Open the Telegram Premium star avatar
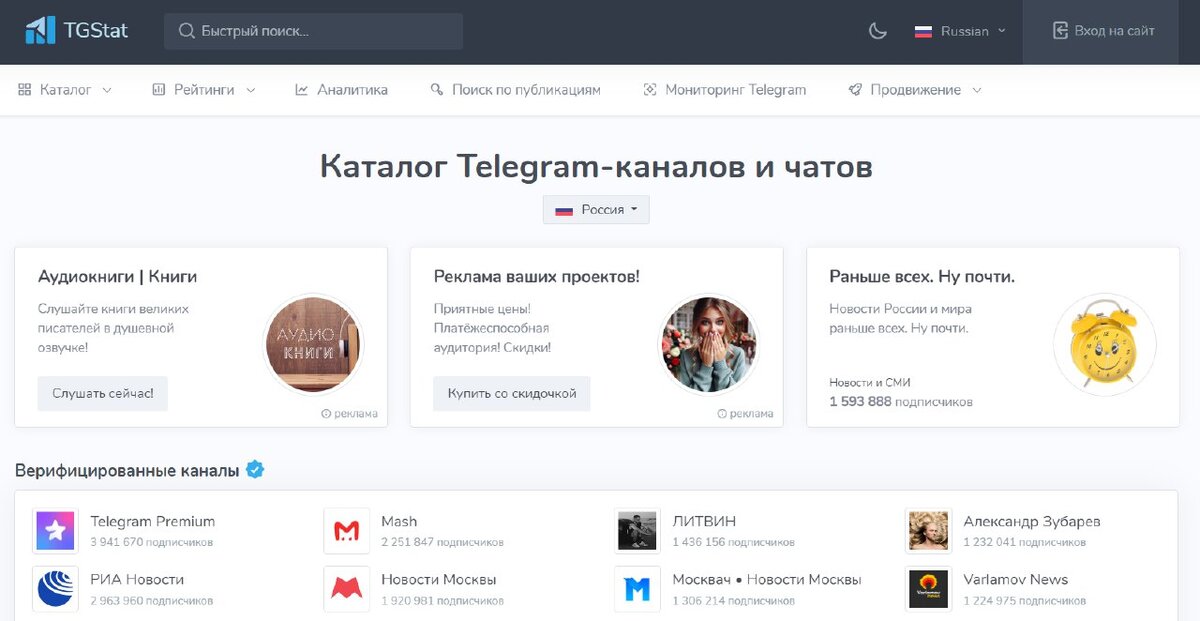Screen dimensions: 1200x621 [55, 531]
